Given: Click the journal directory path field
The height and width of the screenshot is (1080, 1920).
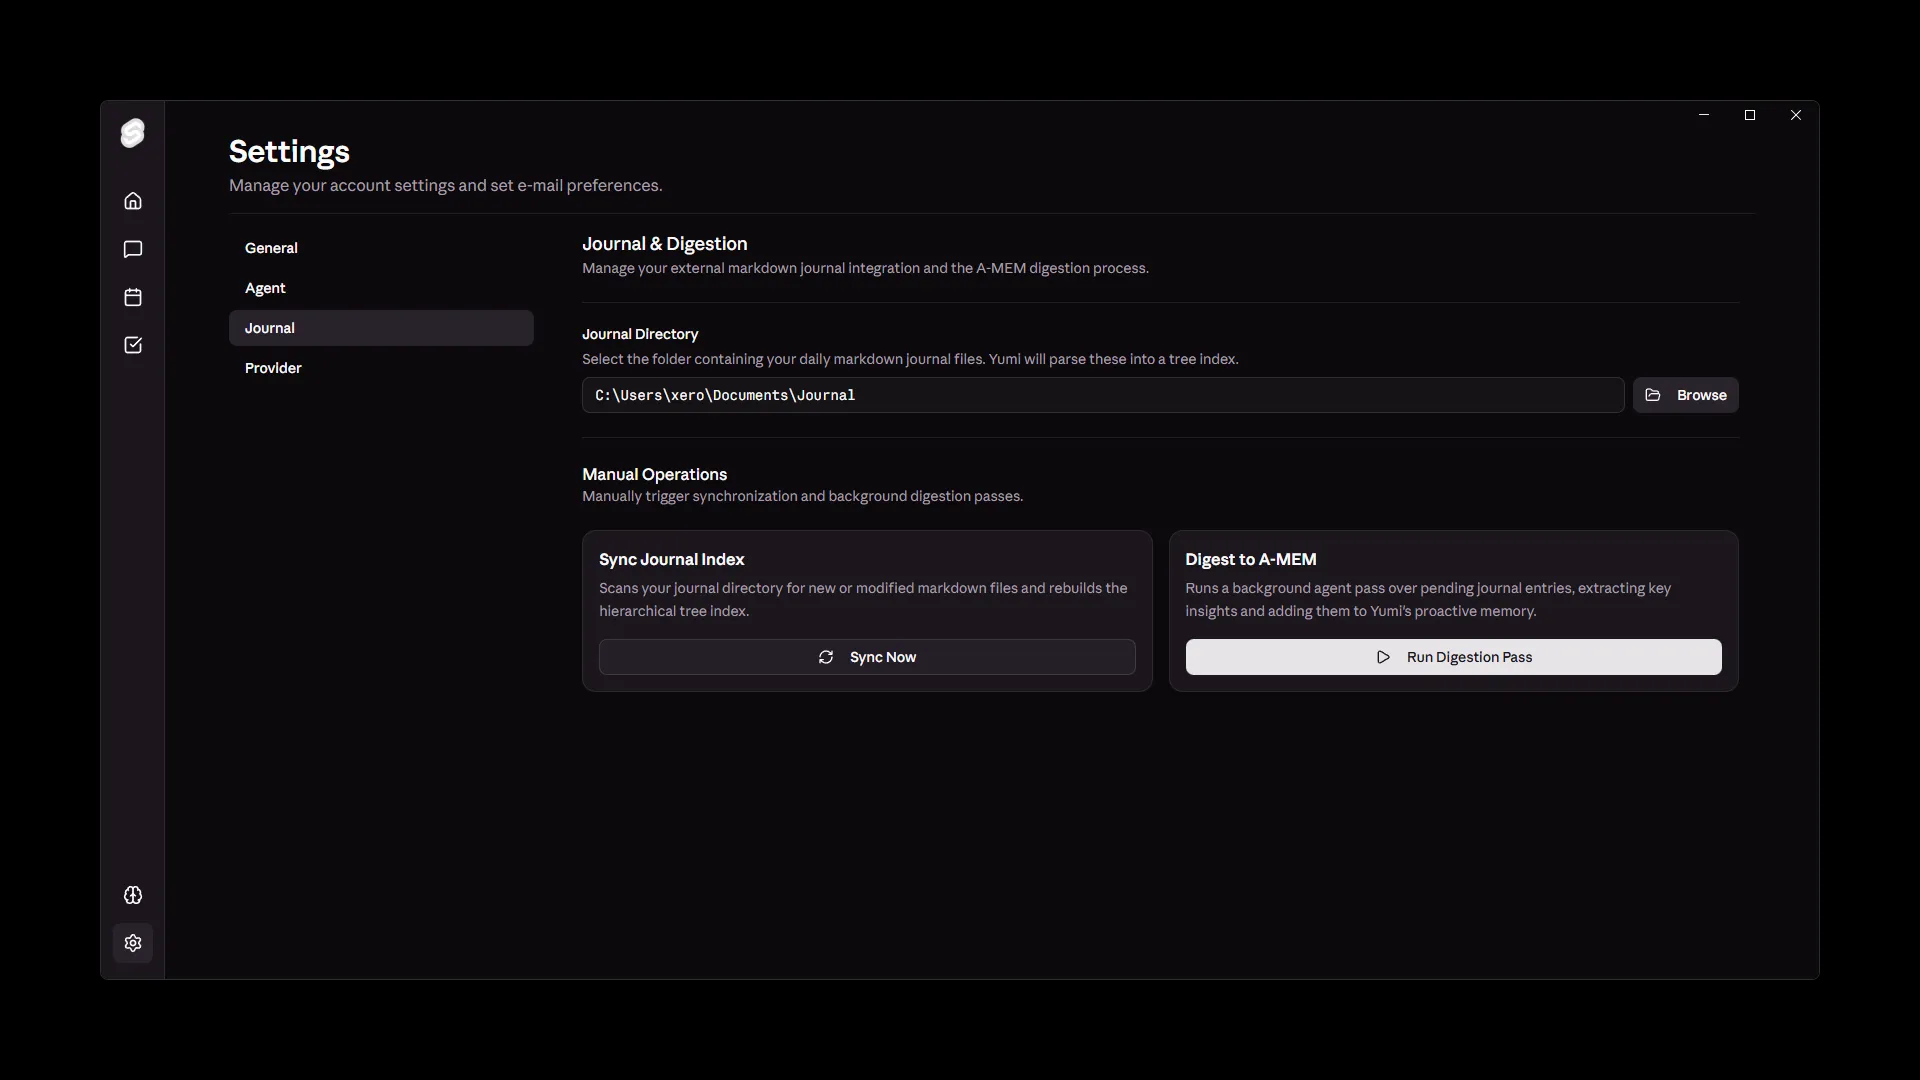Looking at the screenshot, I should (x=1102, y=395).
